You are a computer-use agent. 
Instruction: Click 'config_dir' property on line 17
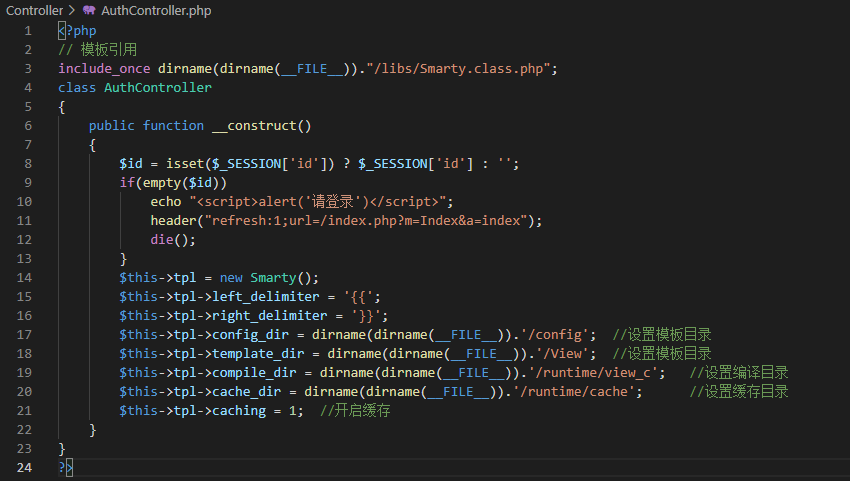[x=250, y=335]
